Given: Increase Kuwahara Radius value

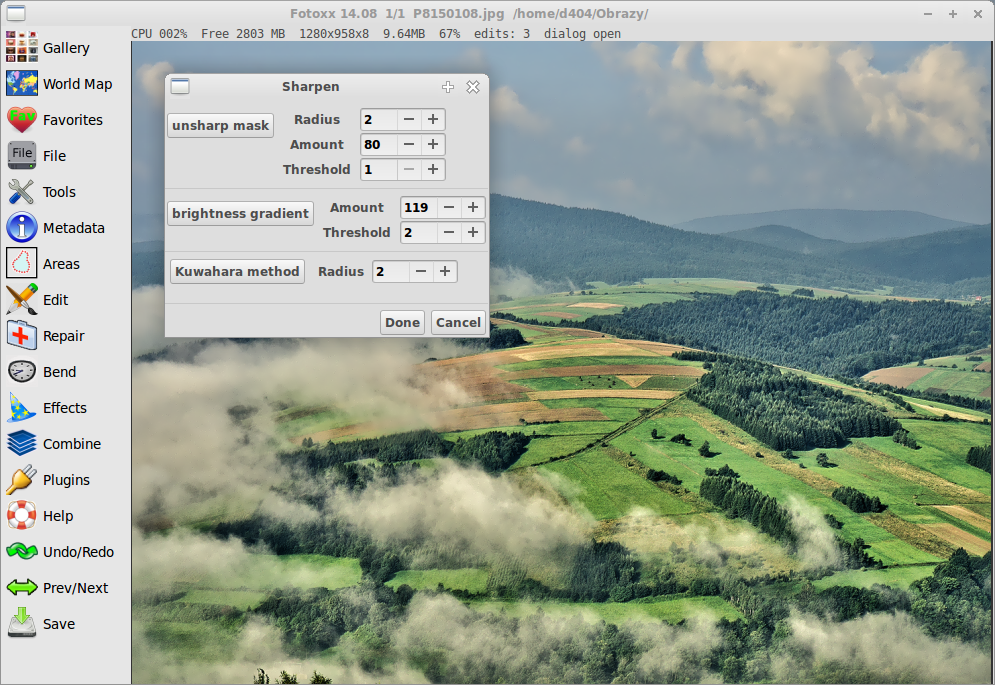Looking at the screenshot, I should (x=445, y=272).
